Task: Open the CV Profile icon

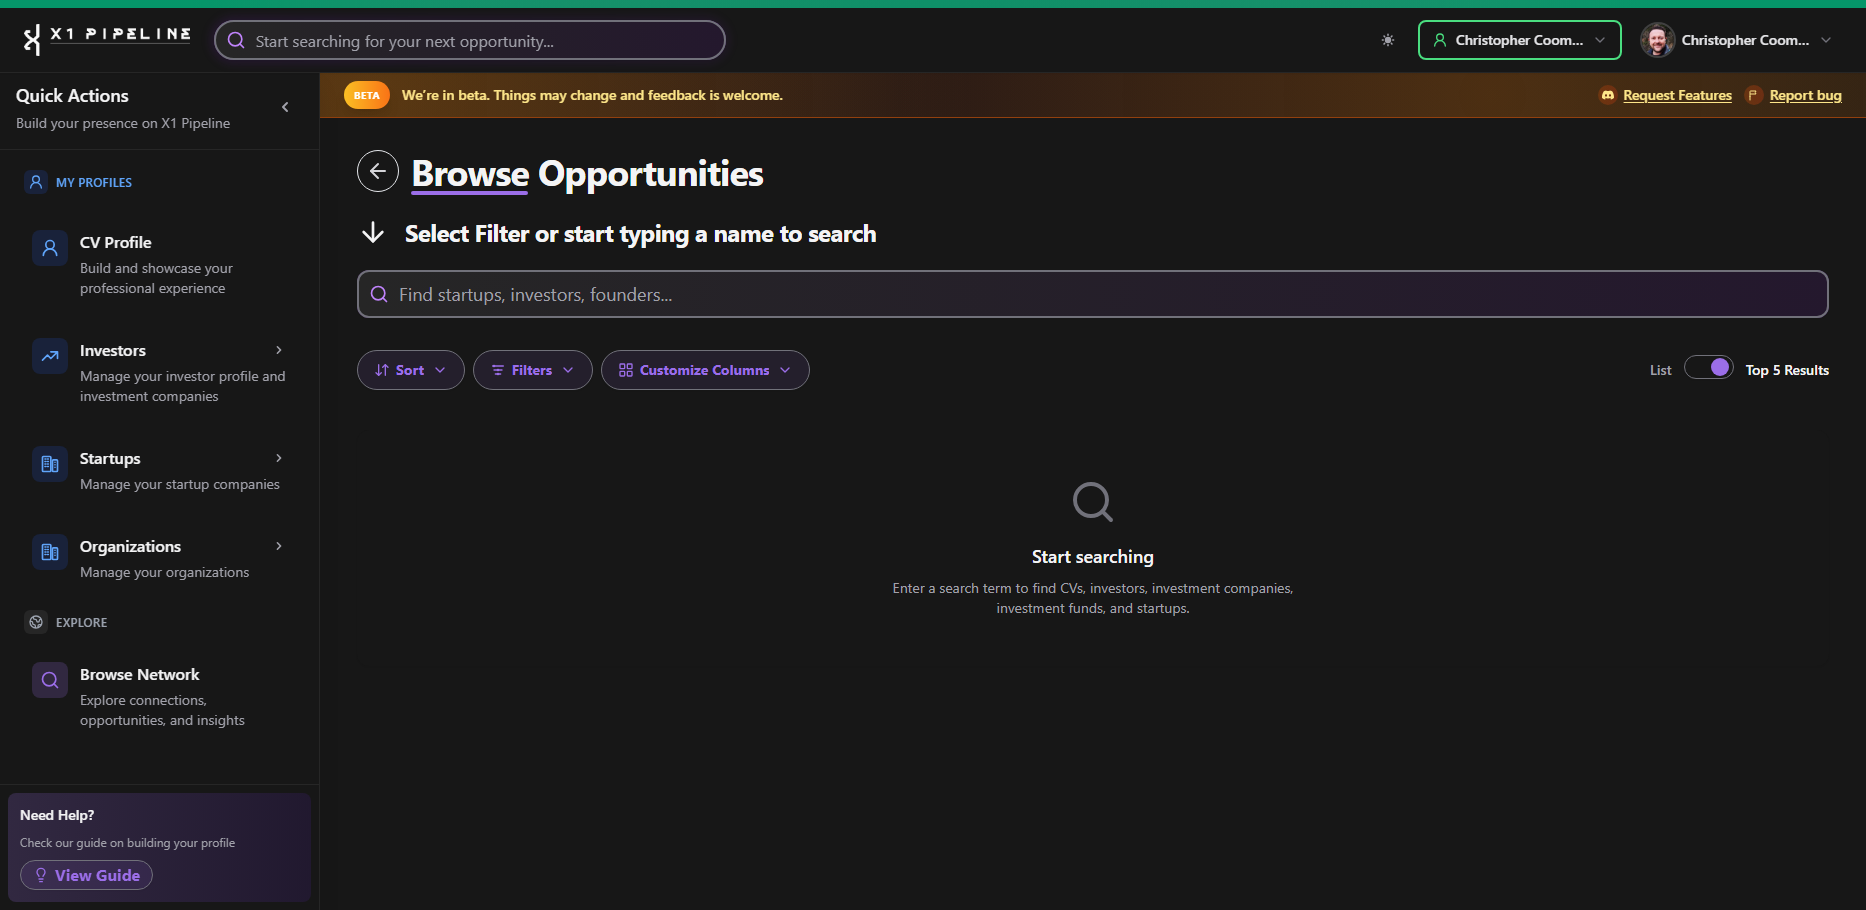Action: coord(50,248)
